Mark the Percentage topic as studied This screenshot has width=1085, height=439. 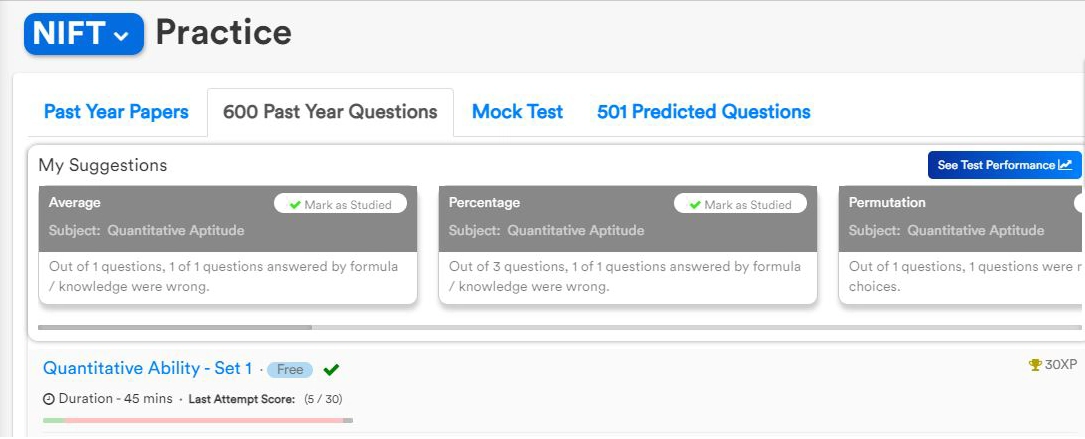coord(740,204)
